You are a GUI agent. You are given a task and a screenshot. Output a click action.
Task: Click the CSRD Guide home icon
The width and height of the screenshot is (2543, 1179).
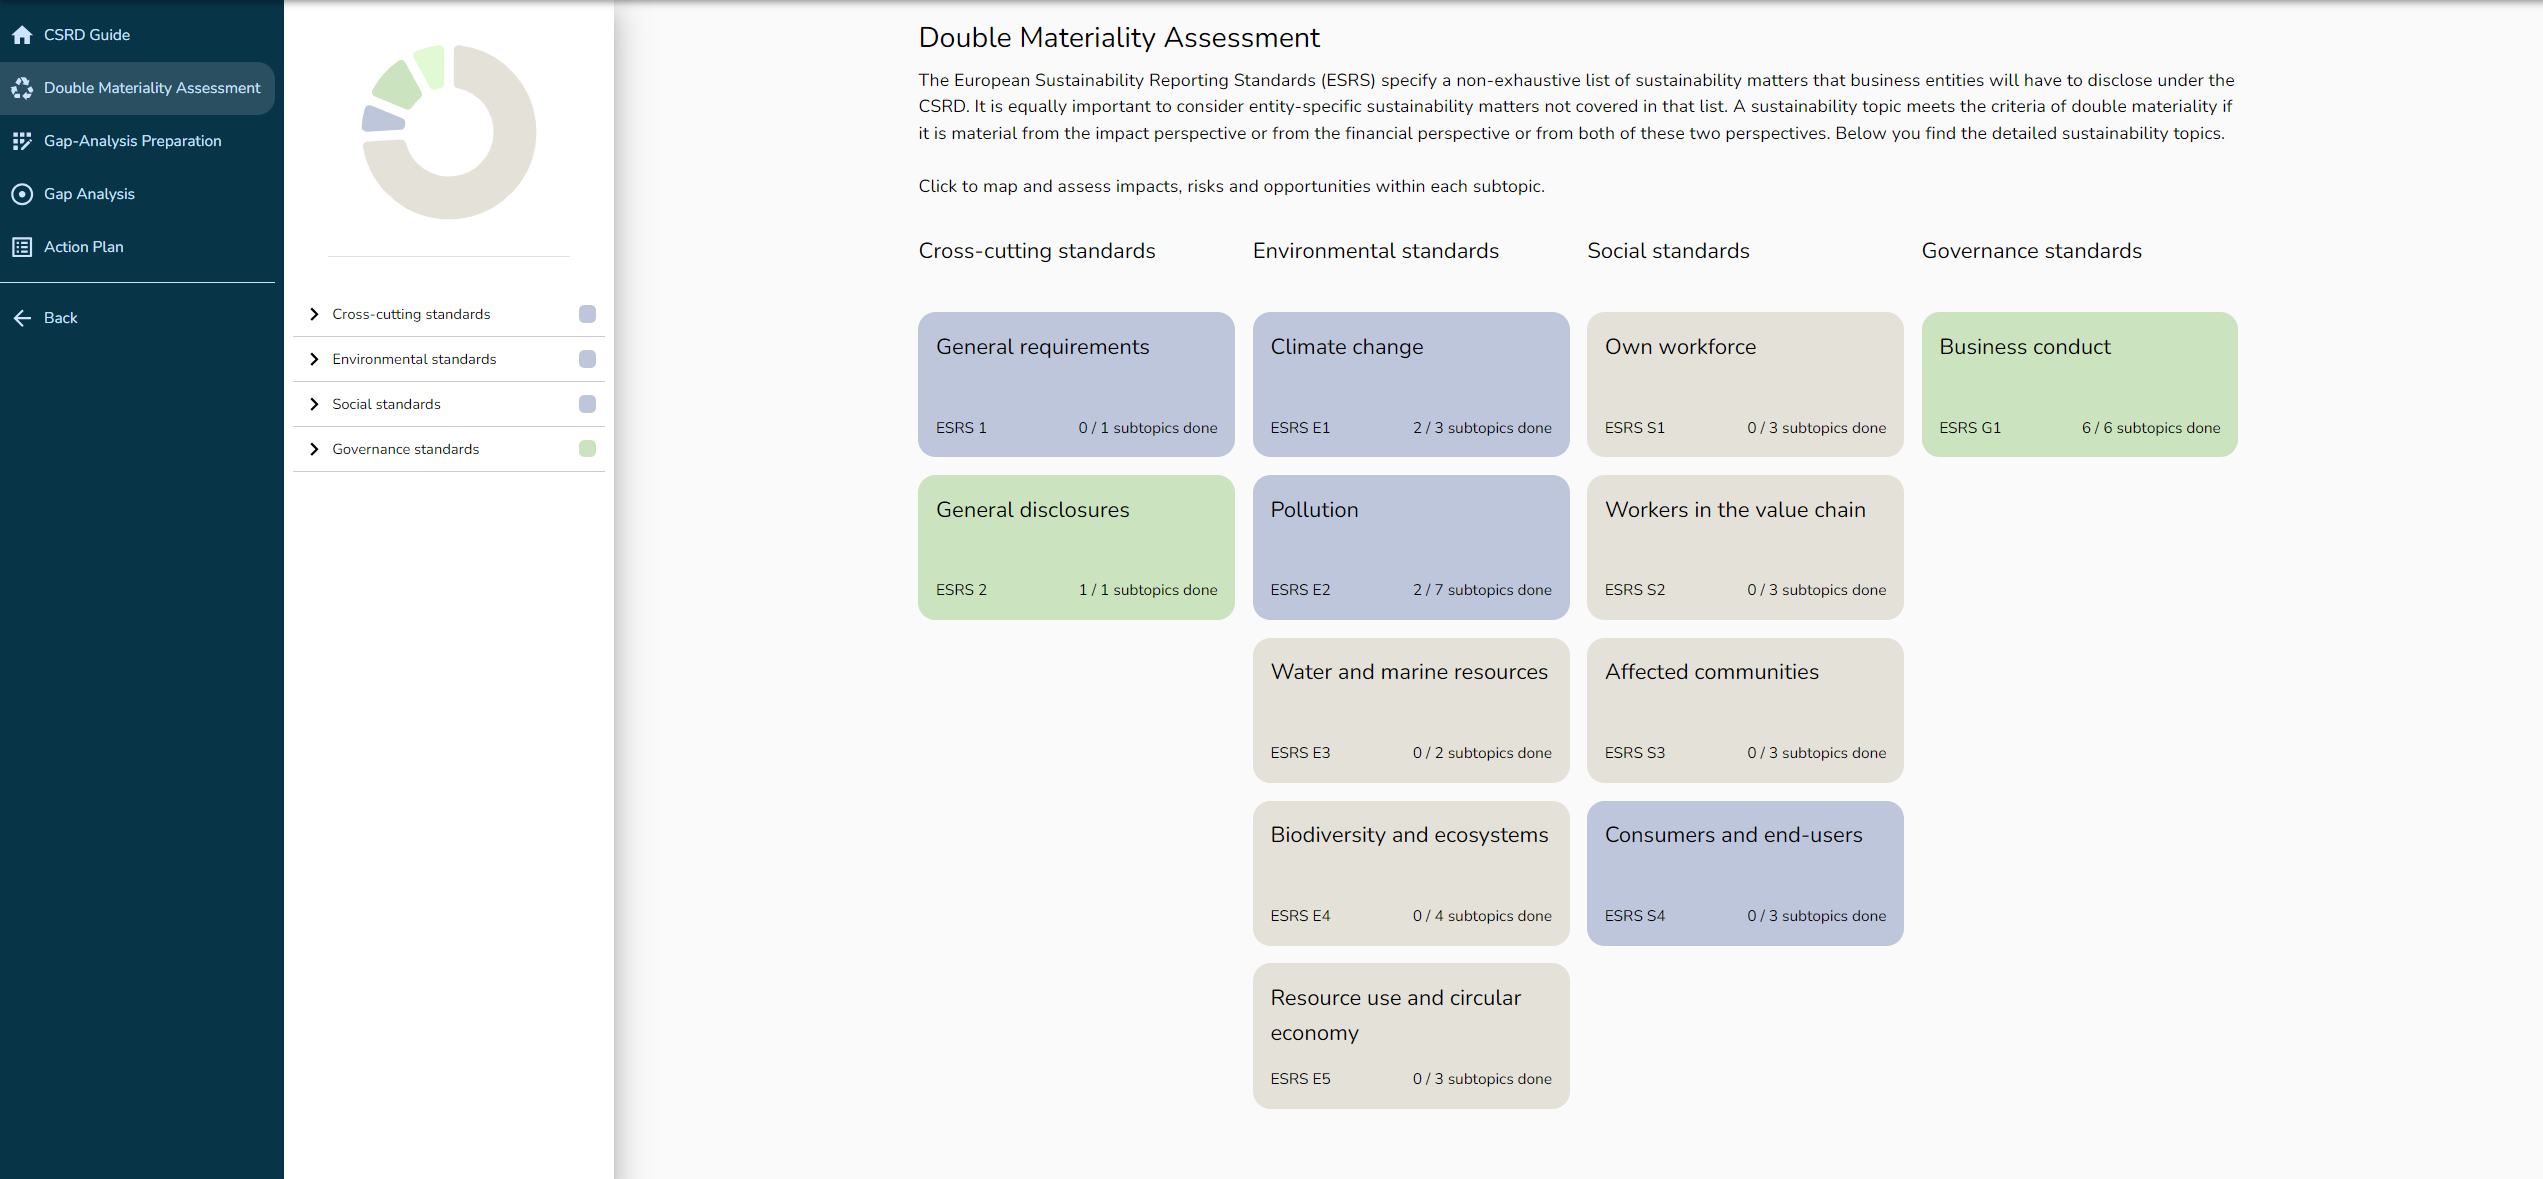click(x=22, y=35)
